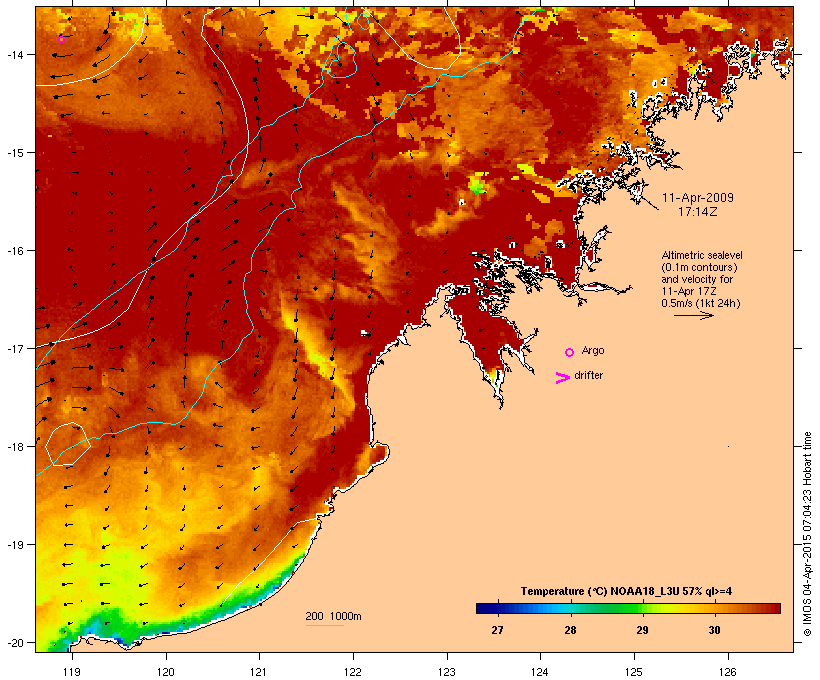Image resolution: width=820 pixels, height=680 pixels.
Task: Click the '-17' latitude axis label
Action: tap(15, 348)
